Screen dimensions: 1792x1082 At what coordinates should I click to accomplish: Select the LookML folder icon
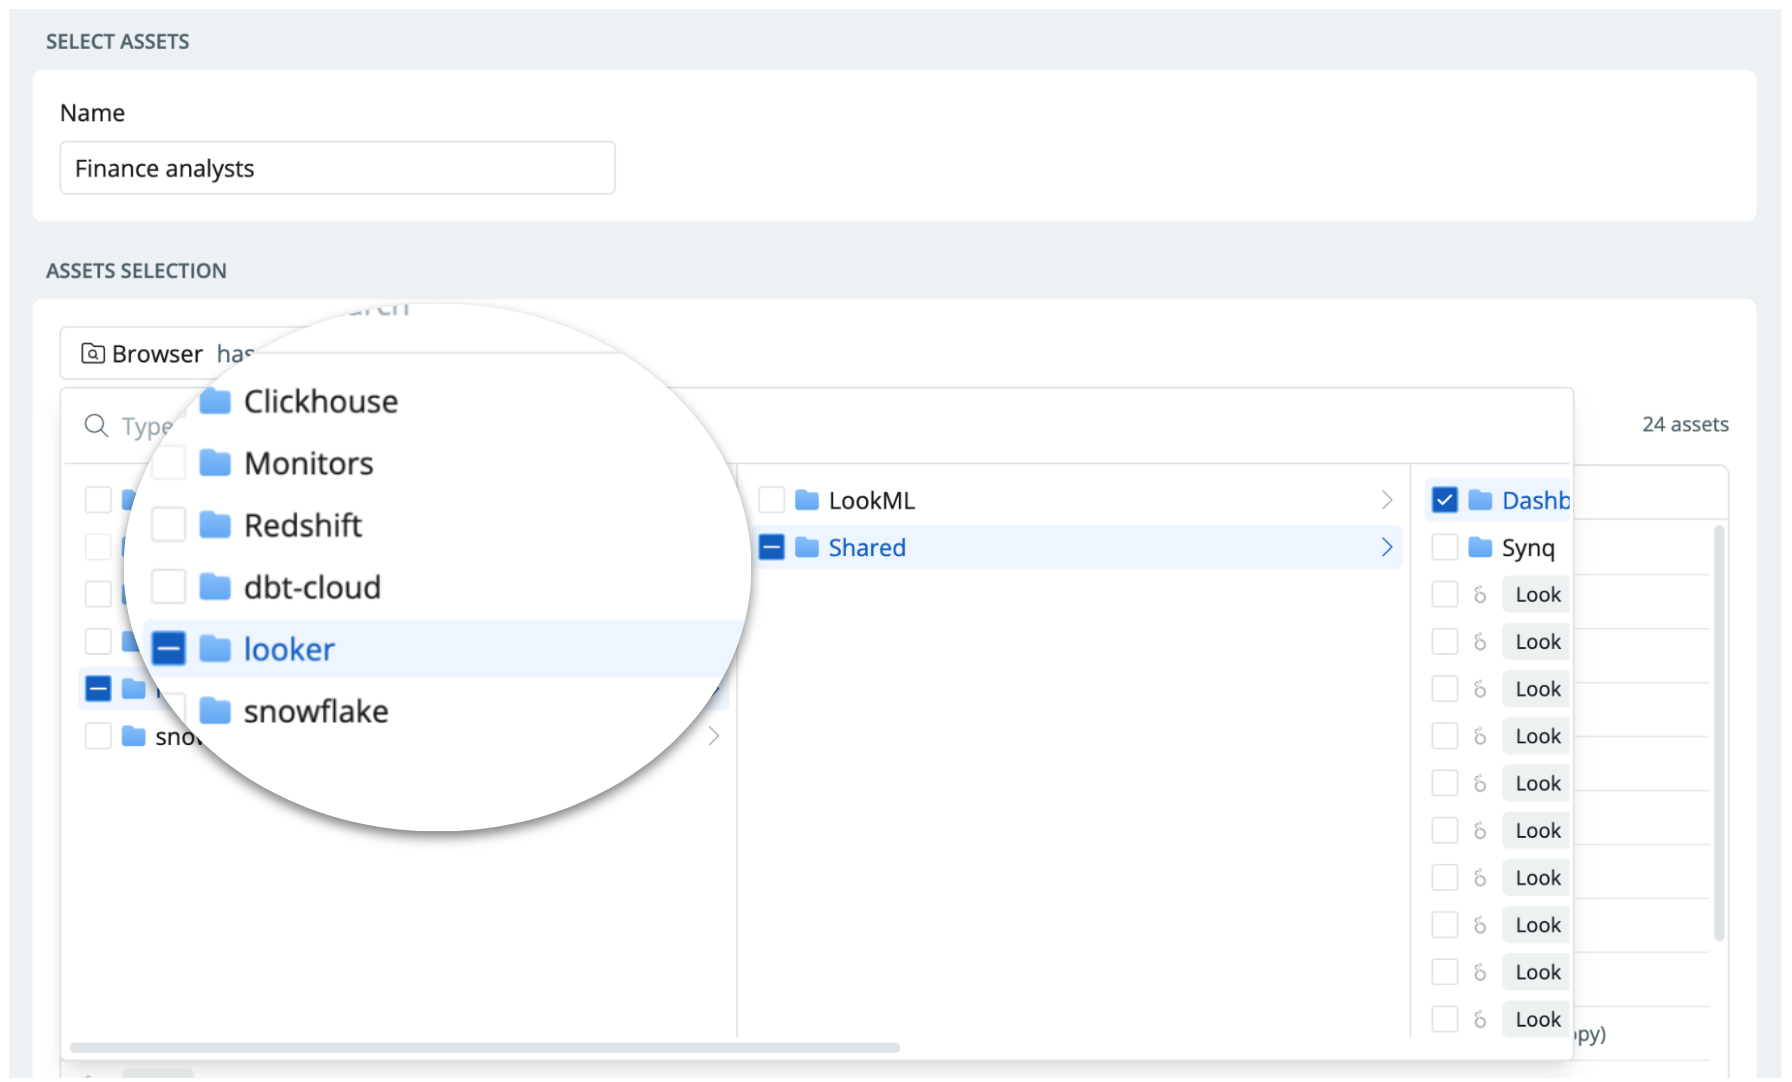pyautogui.click(x=807, y=500)
